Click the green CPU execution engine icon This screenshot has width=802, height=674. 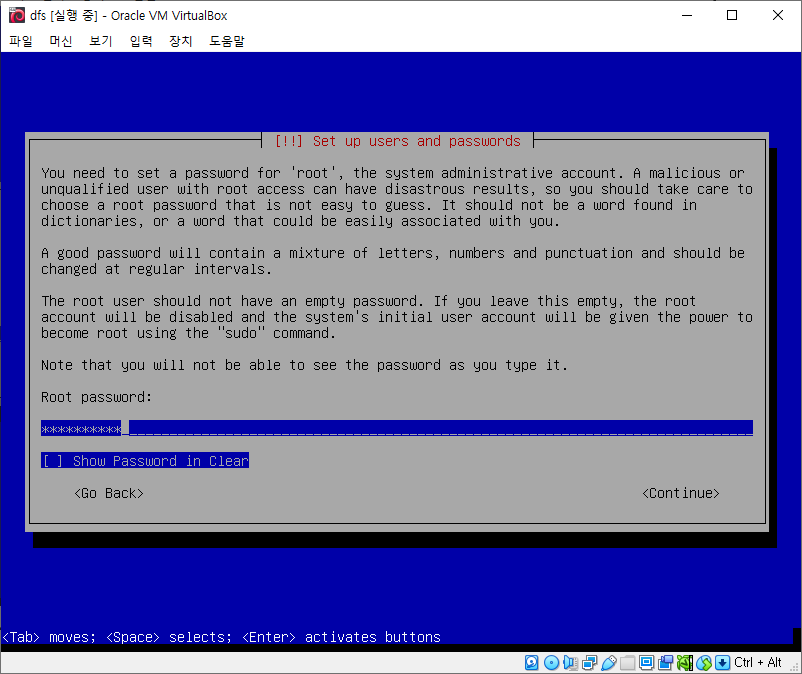pos(685,663)
